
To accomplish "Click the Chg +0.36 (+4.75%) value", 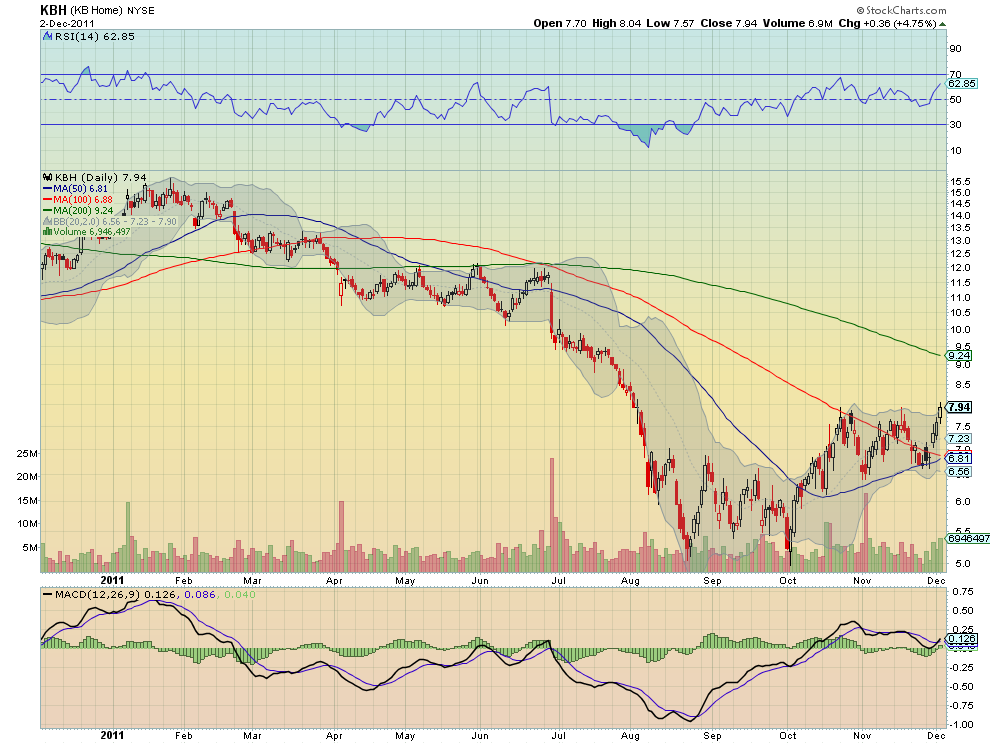I will (887, 23).
